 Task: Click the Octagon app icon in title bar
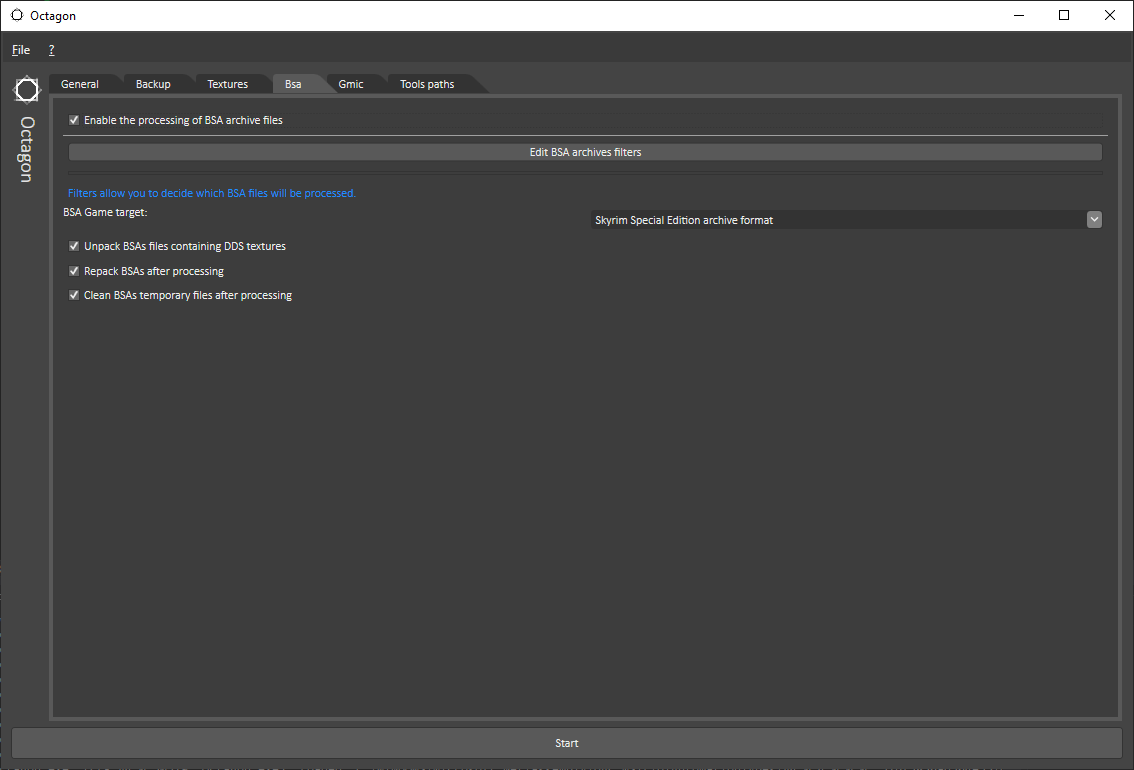[17, 15]
